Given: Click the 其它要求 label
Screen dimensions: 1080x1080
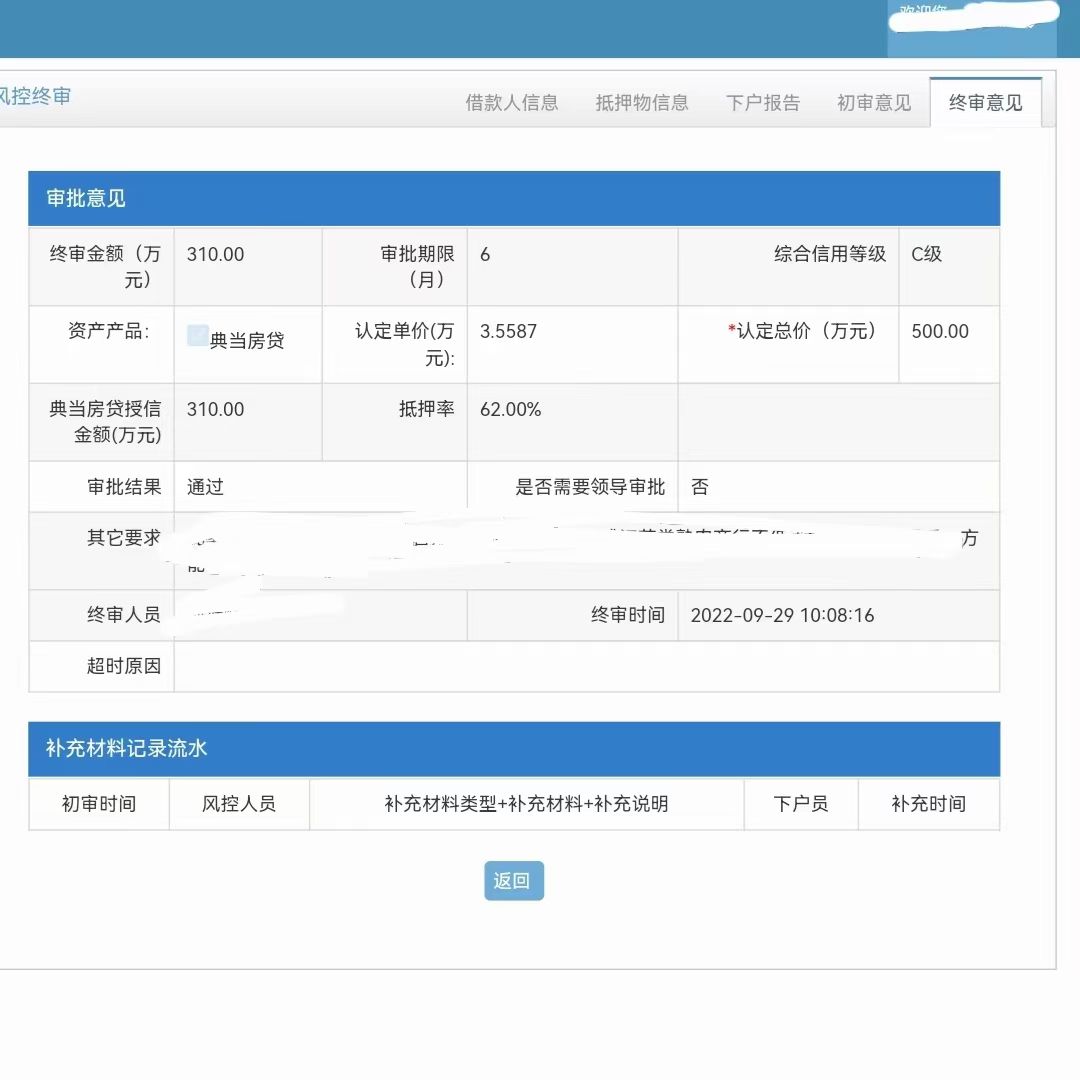Looking at the screenshot, I should [x=124, y=537].
